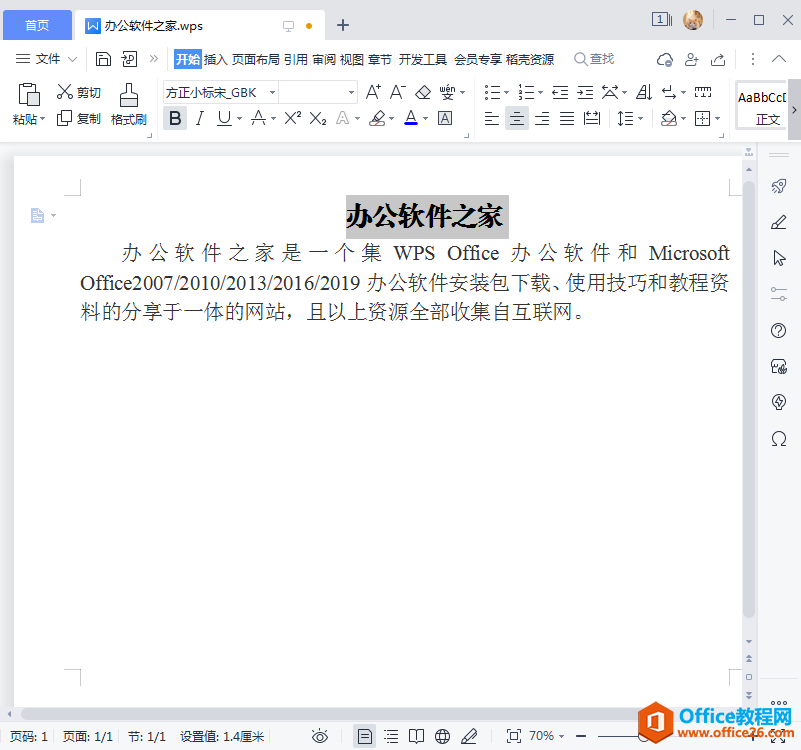Justify the paragraph text
The width and height of the screenshot is (801, 750).
(567, 119)
